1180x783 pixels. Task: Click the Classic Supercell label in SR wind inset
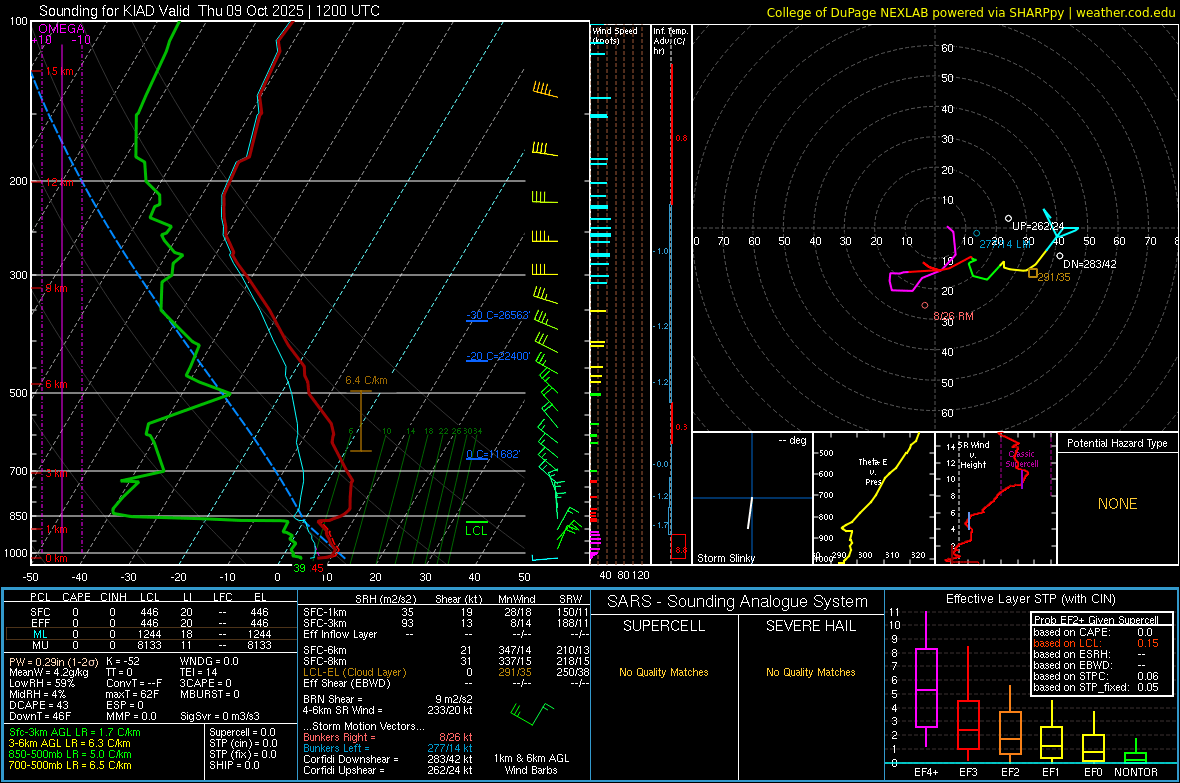[x=1021, y=459]
